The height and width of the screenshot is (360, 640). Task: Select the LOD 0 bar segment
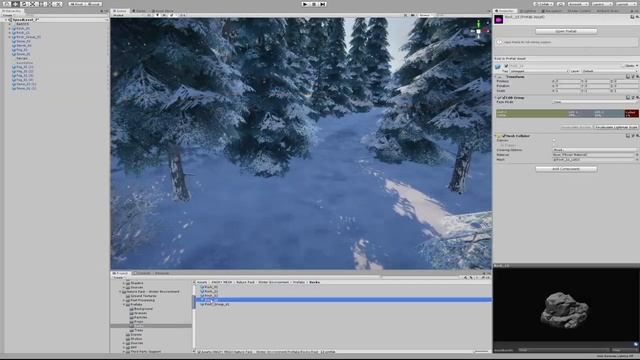click(x=532, y=113)
